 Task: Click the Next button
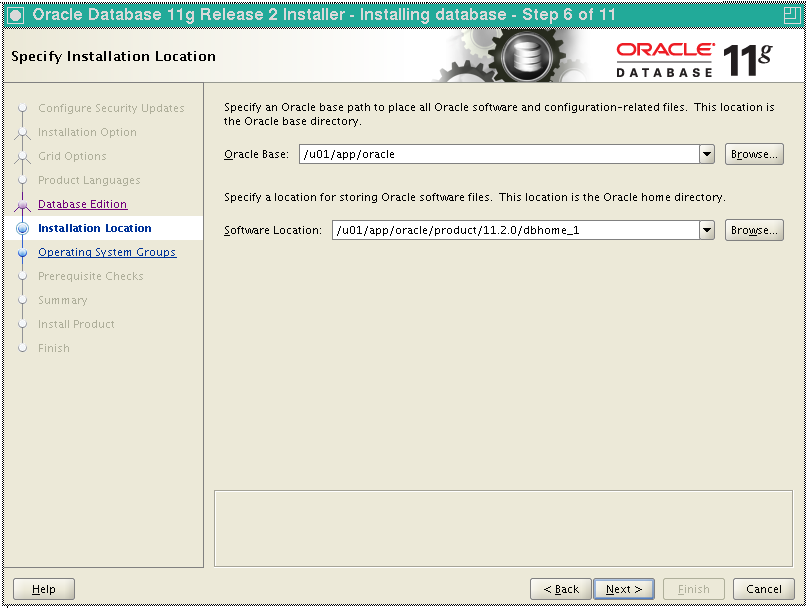click(x=624, y=589)
